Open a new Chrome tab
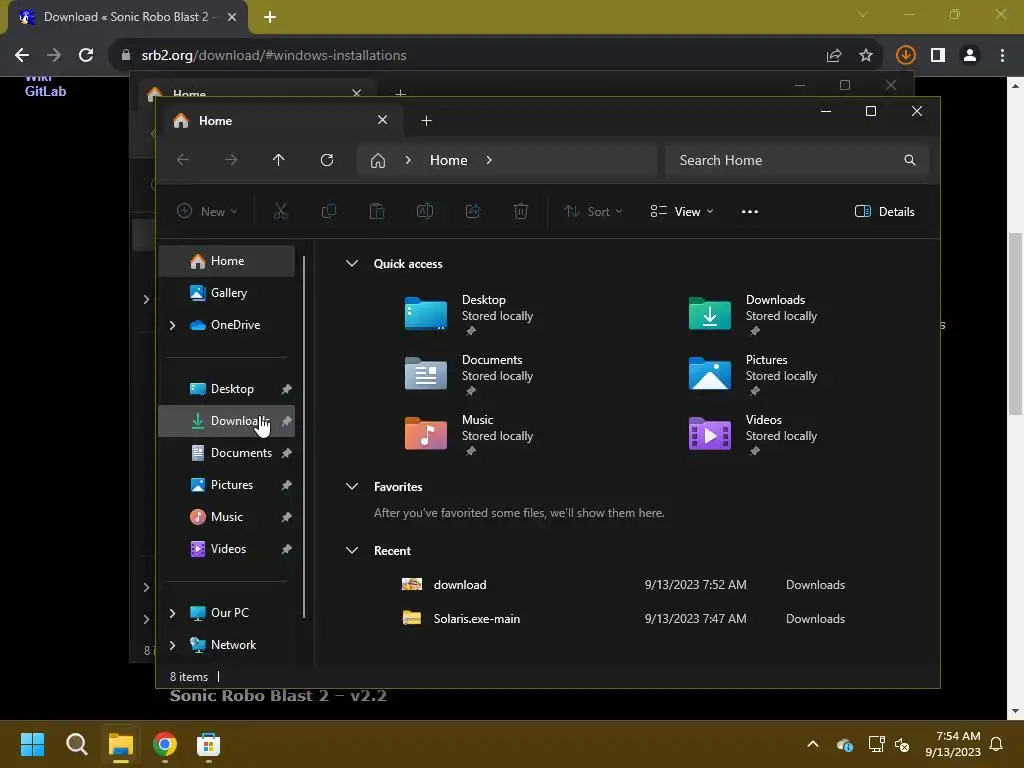Image resolution: width=1024 pixels, height=768 pixels. pyautogui.click(x=270, y=18)
